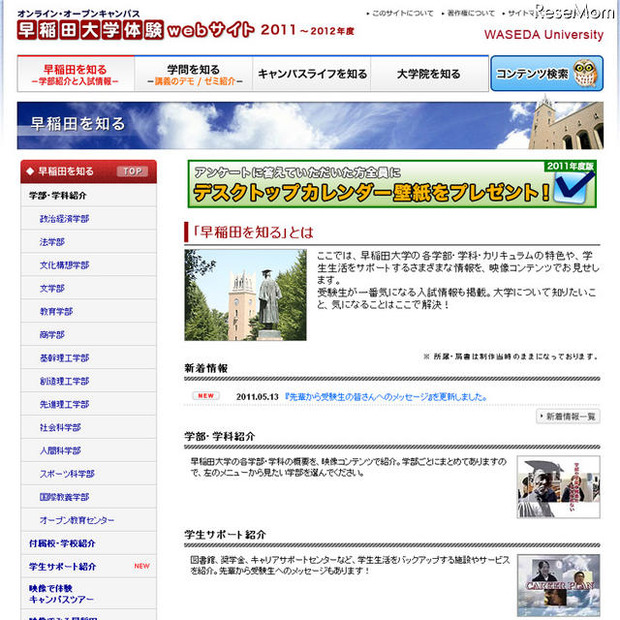Open the 大学院を知る tab
620x620 pixels.
pos(429,74)
